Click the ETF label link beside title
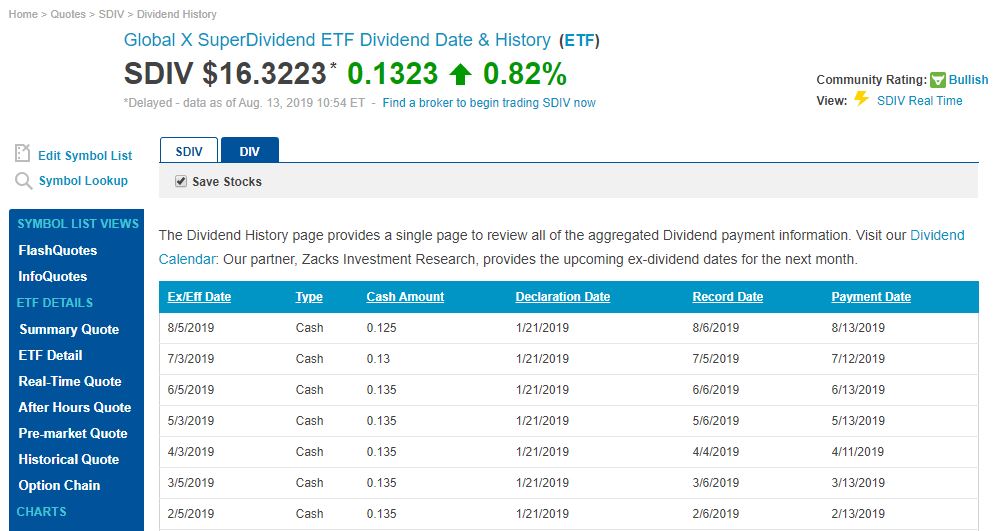The height and width of the screenshot is (531, 994). (x=579, y=41)
